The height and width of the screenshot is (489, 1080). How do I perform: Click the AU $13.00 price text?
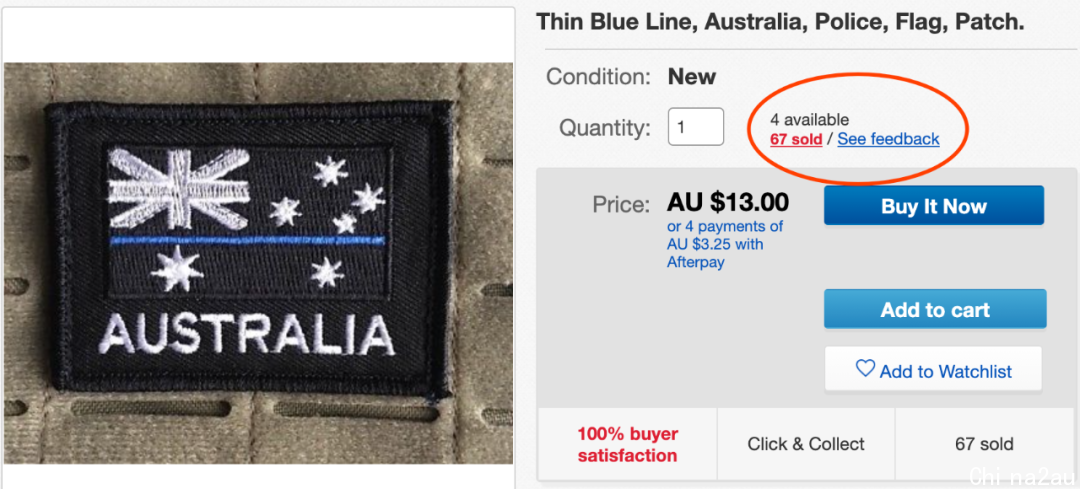(727, 202)
